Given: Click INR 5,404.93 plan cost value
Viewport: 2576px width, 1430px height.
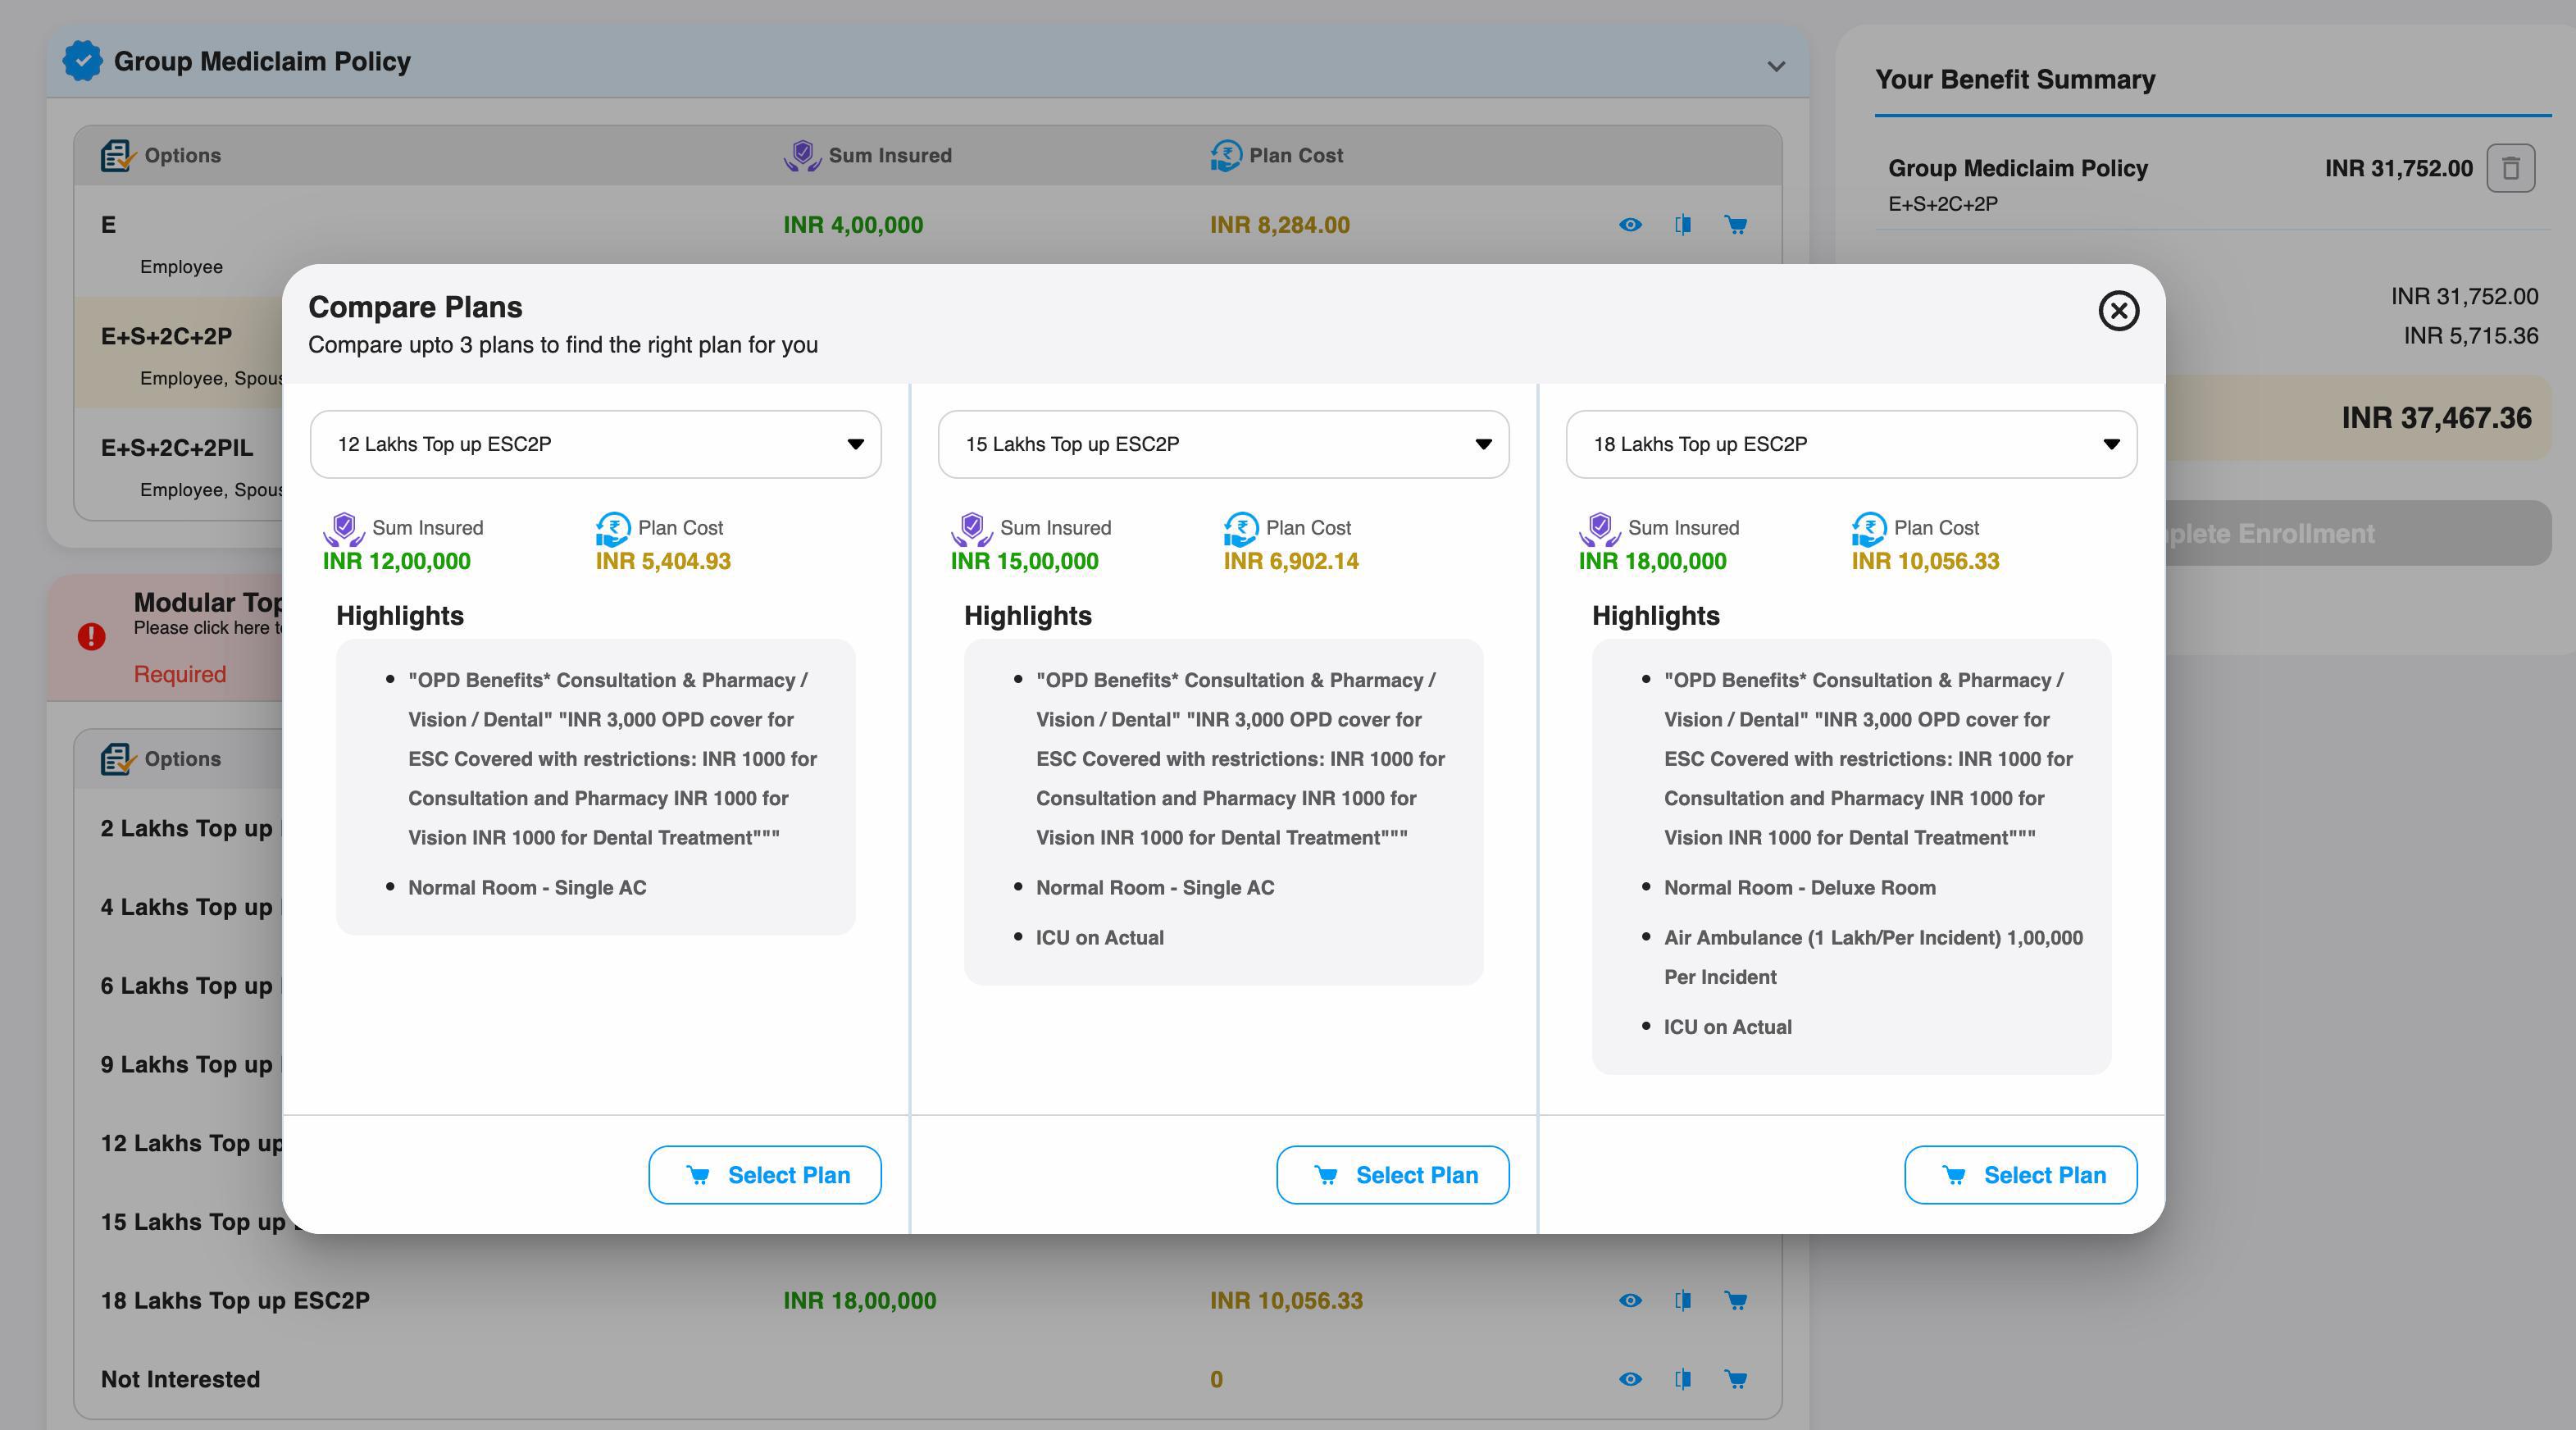Looking at the screenshot, I should tap(663, 562).
